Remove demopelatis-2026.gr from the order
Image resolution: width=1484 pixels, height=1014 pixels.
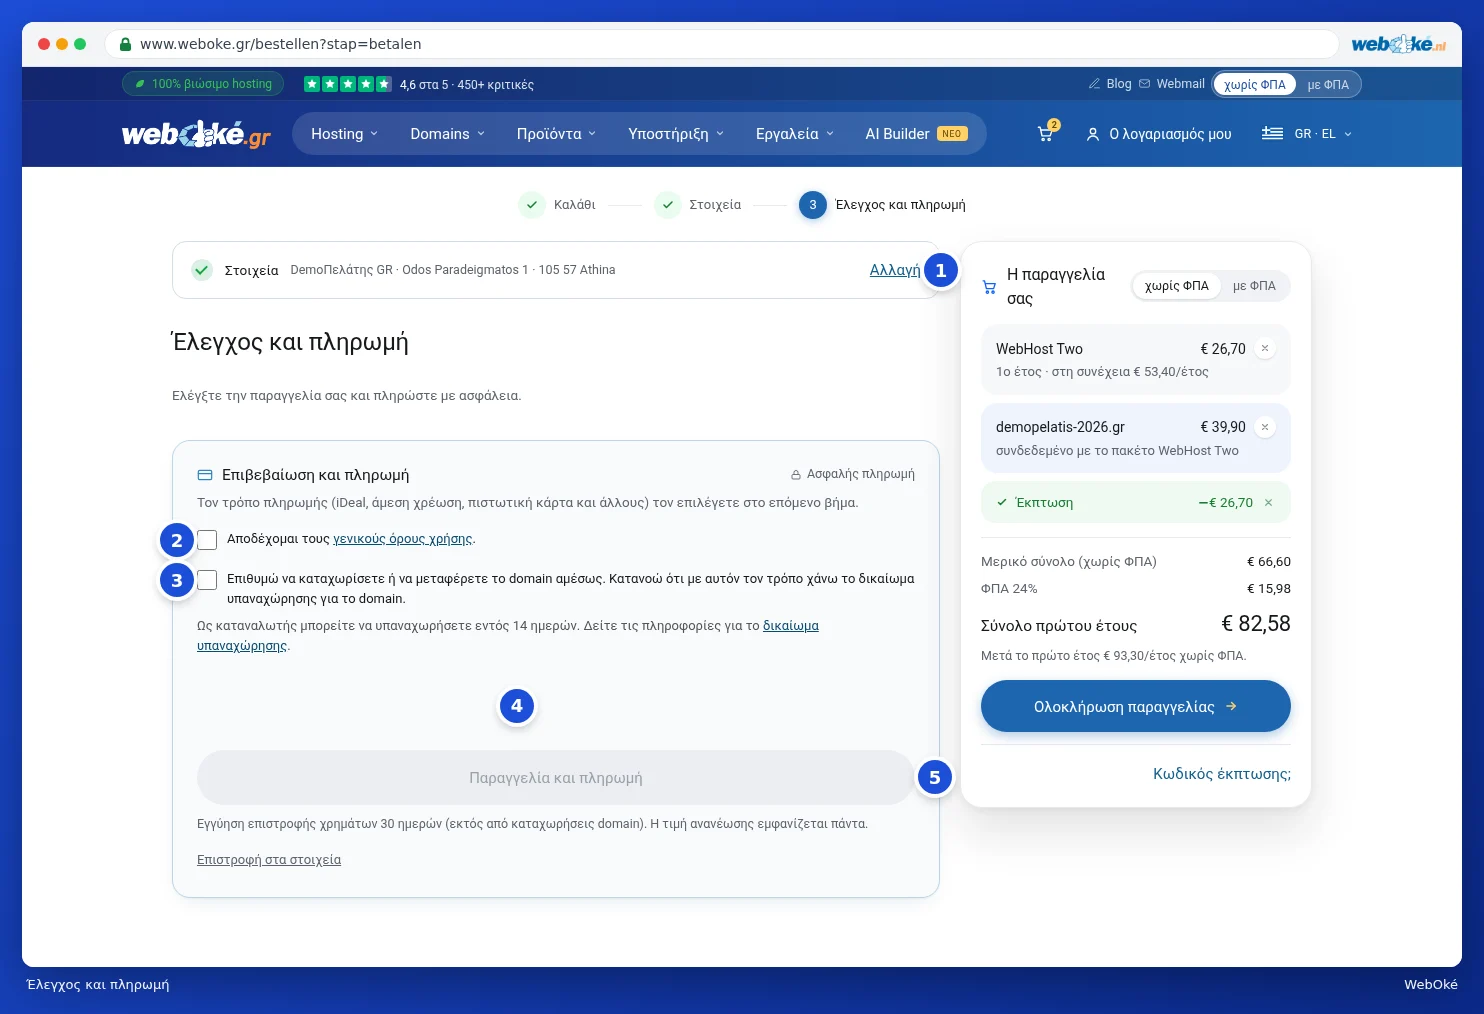click(1265, 427)
